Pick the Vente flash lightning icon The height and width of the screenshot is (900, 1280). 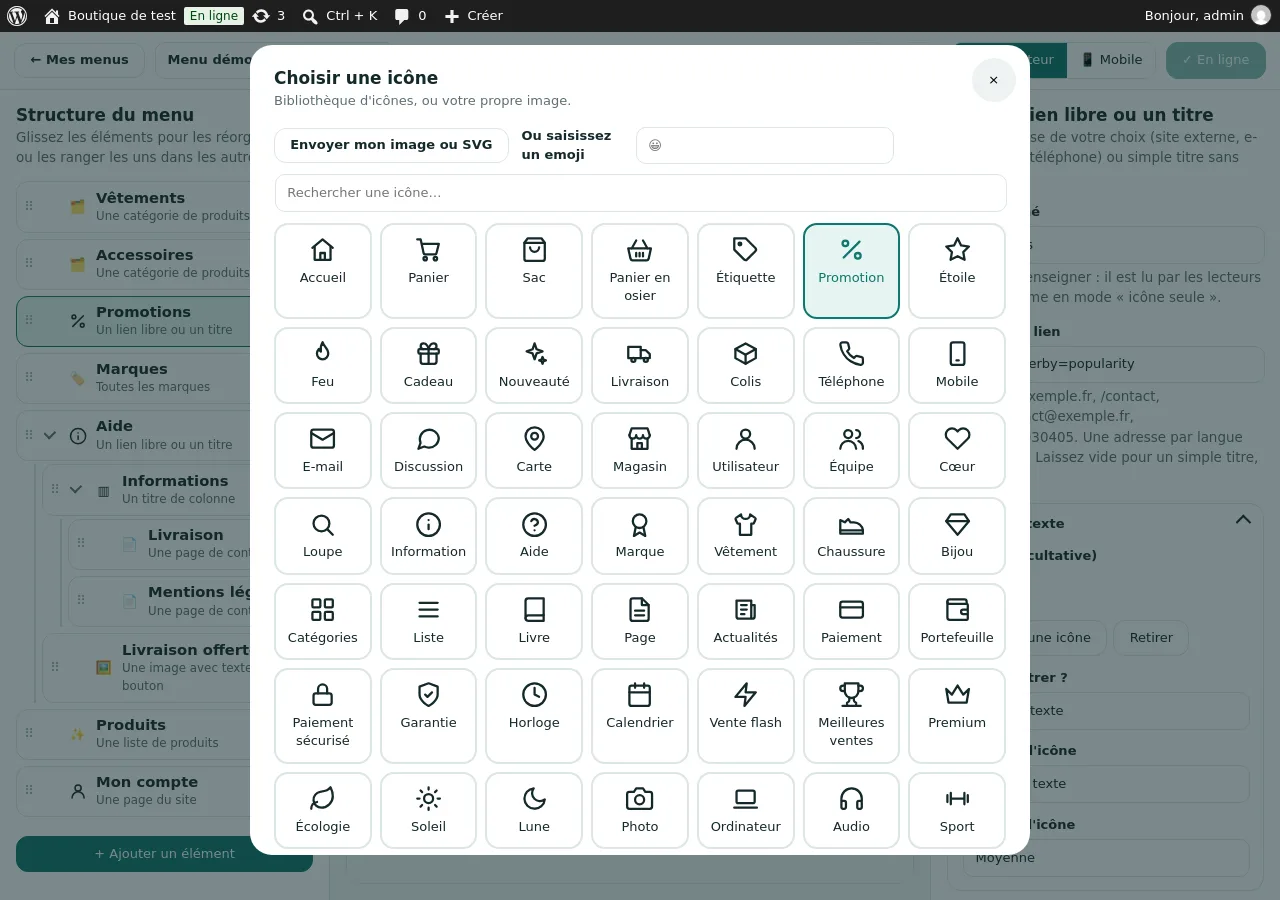click(x=746, y=716)
